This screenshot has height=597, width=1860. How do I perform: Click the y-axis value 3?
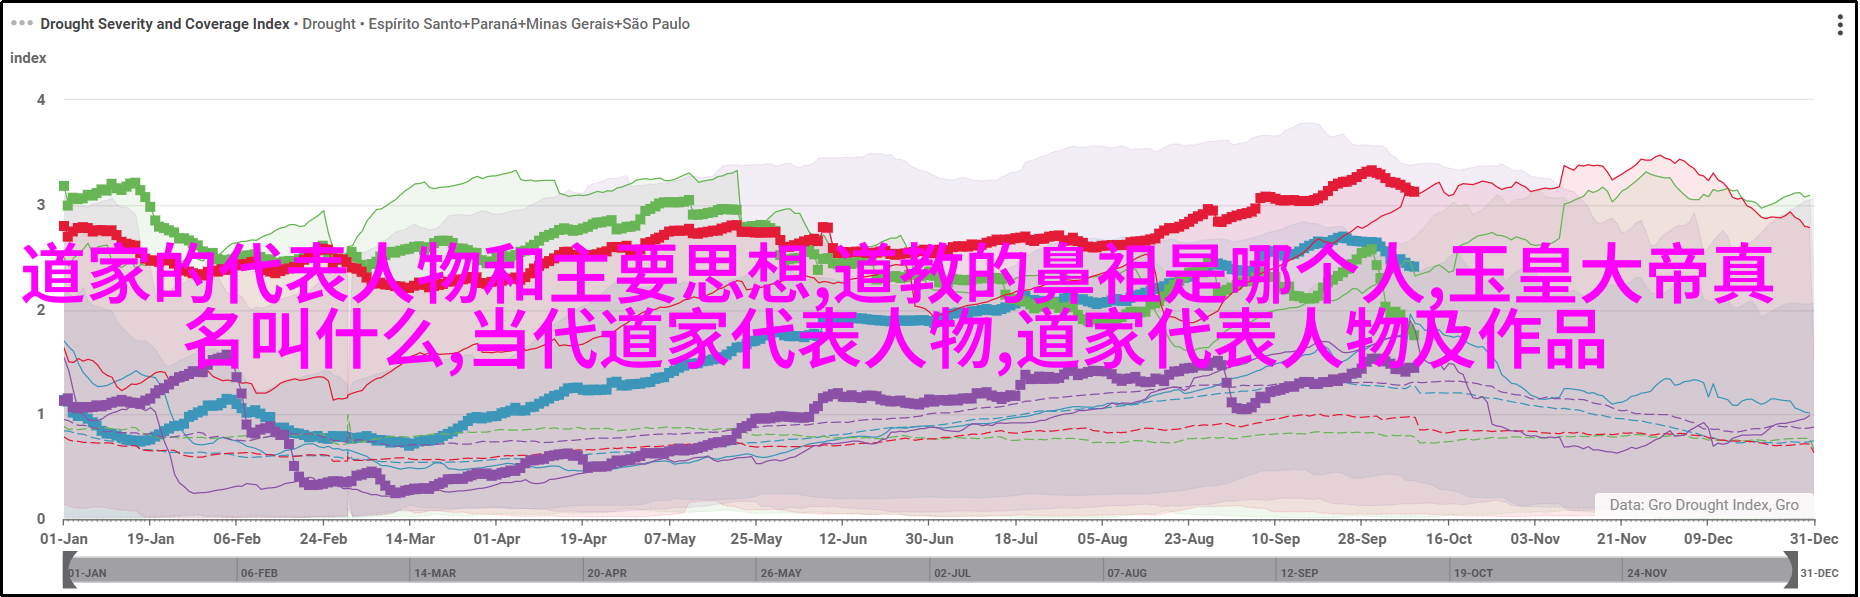pyautogui.click(x=41, y=205)
